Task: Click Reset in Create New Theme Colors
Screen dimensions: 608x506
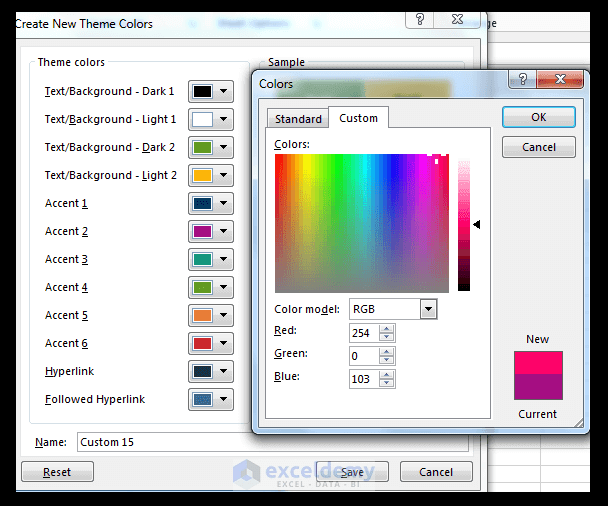Action: (57, 472)
